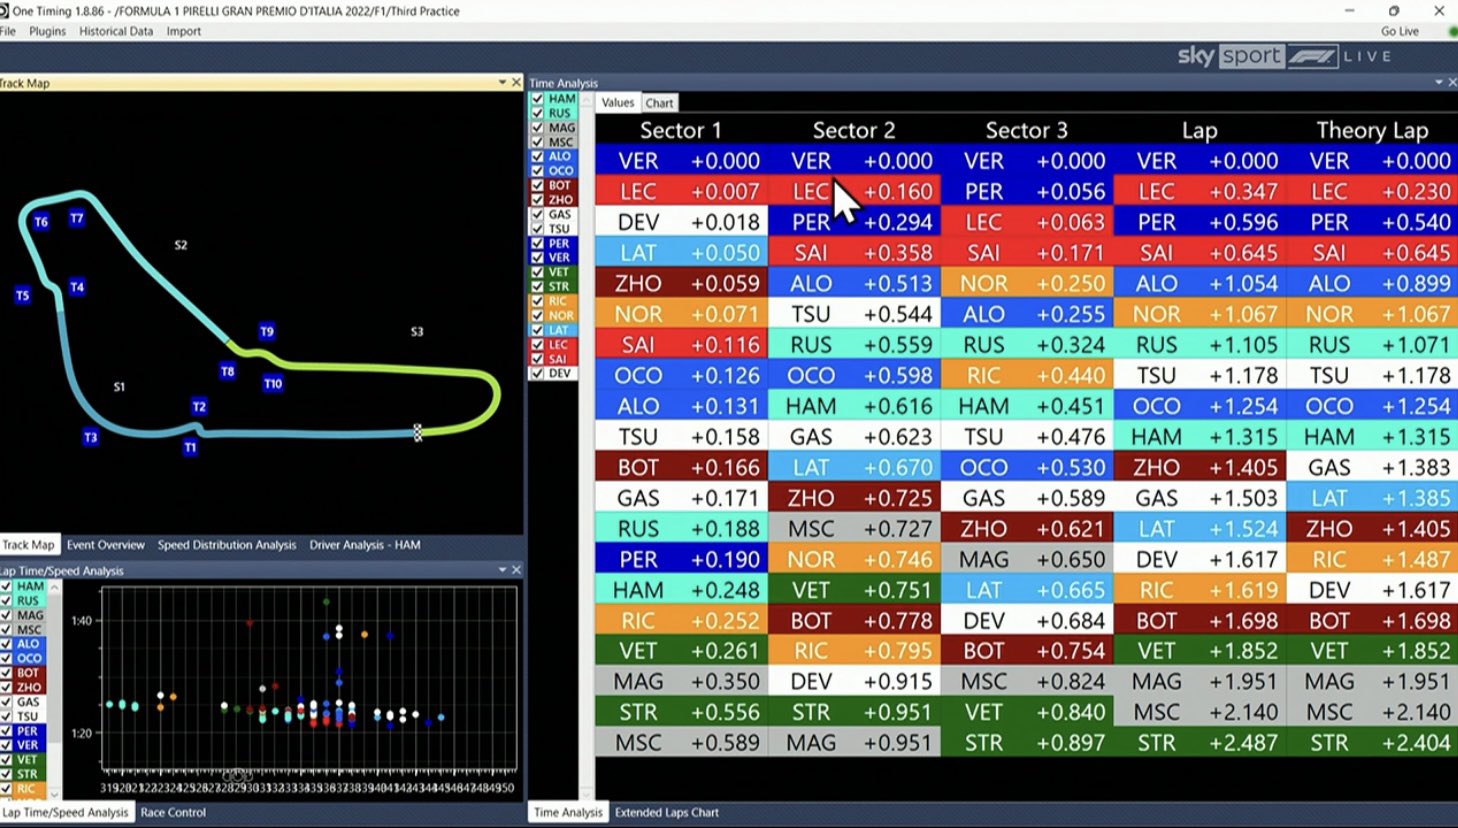
Task: Select the T8 turn marker on track map
Action: point(228,371)
